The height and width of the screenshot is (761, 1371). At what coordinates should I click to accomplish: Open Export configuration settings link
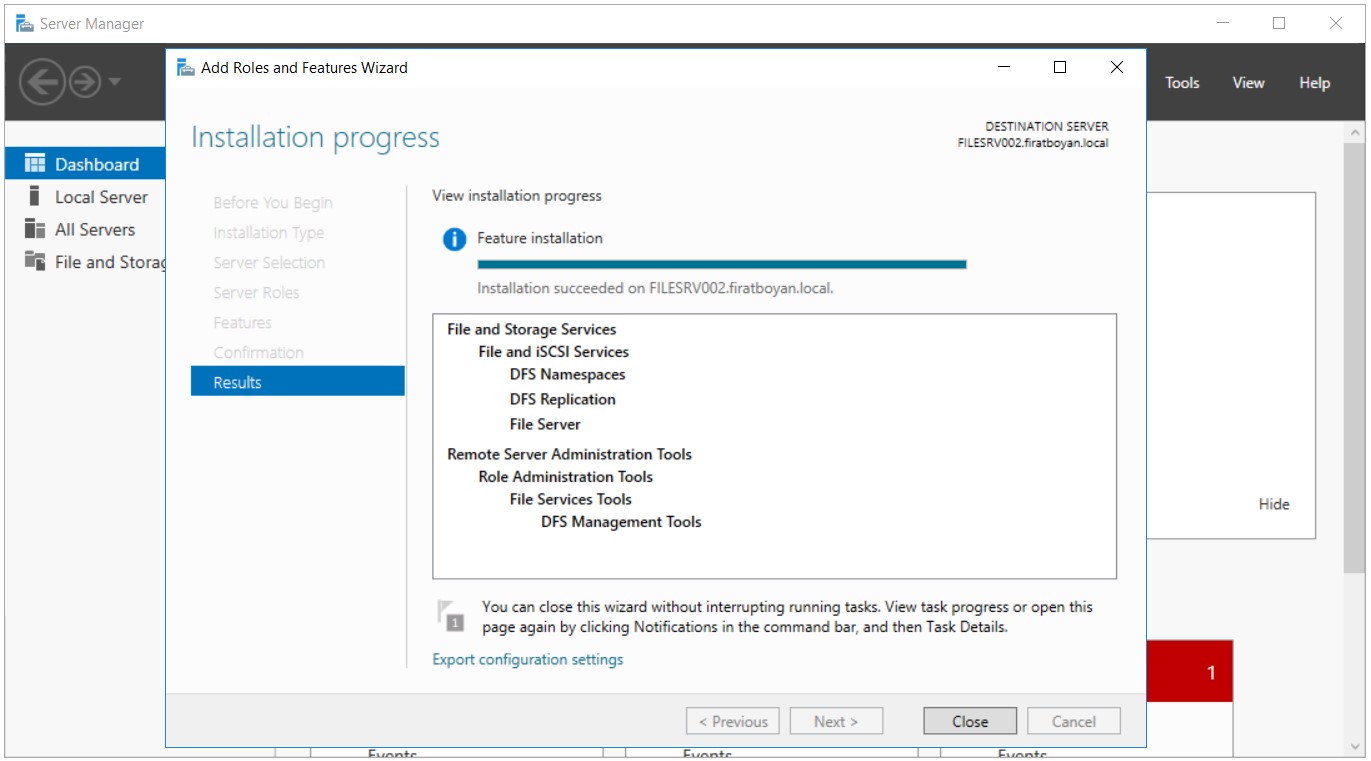pyautogui.click(x=528, y=659)
